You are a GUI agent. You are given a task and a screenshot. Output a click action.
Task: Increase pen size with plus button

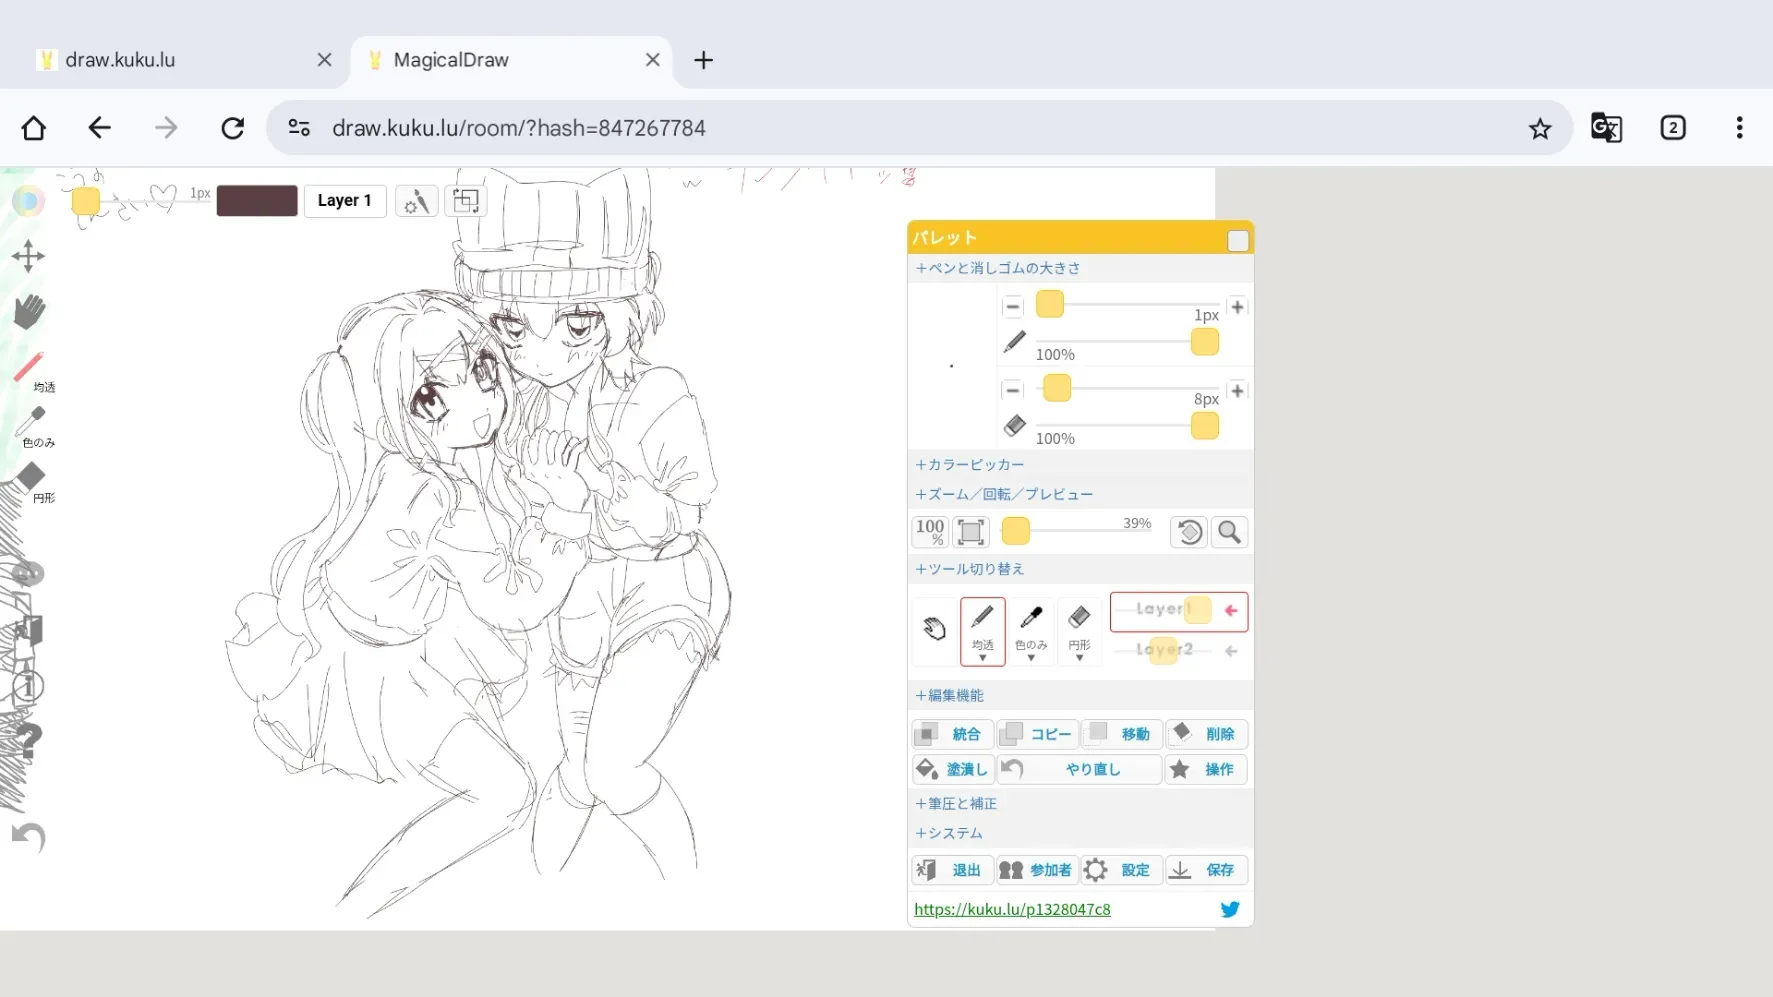[1237, 307]
